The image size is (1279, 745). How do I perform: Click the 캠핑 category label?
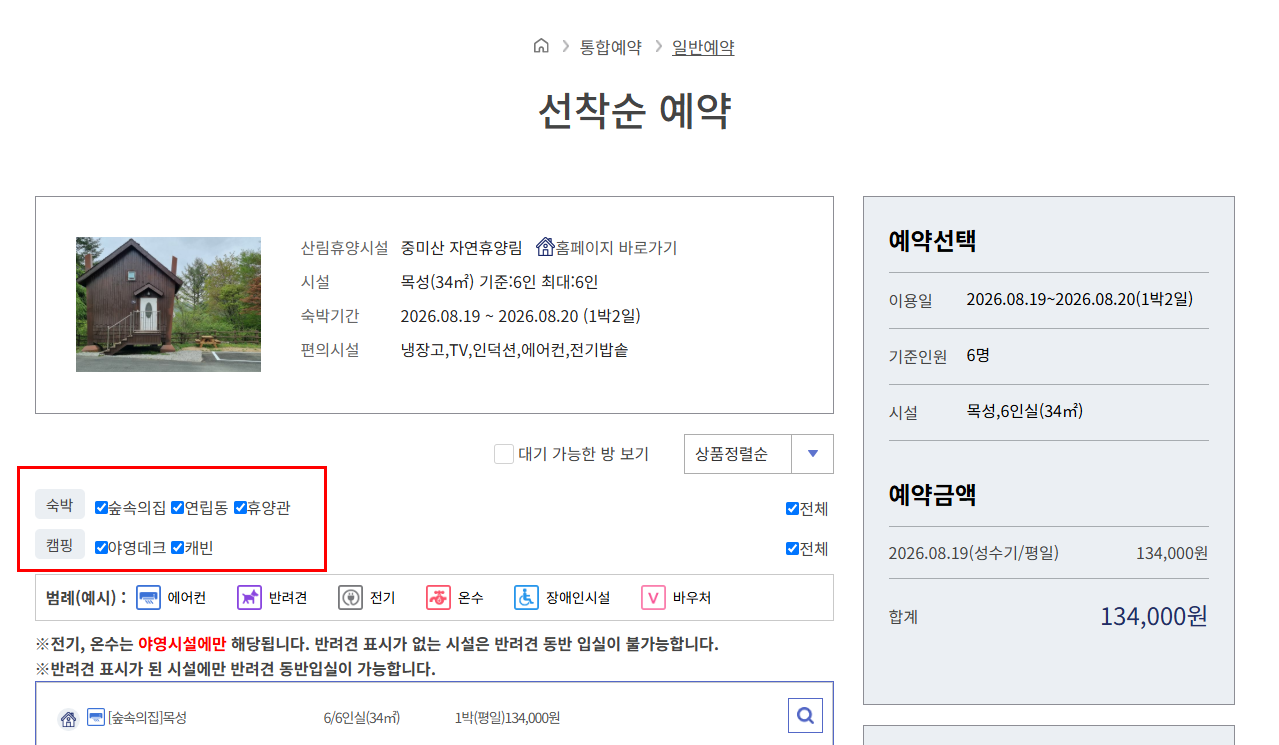coord(60,545)
